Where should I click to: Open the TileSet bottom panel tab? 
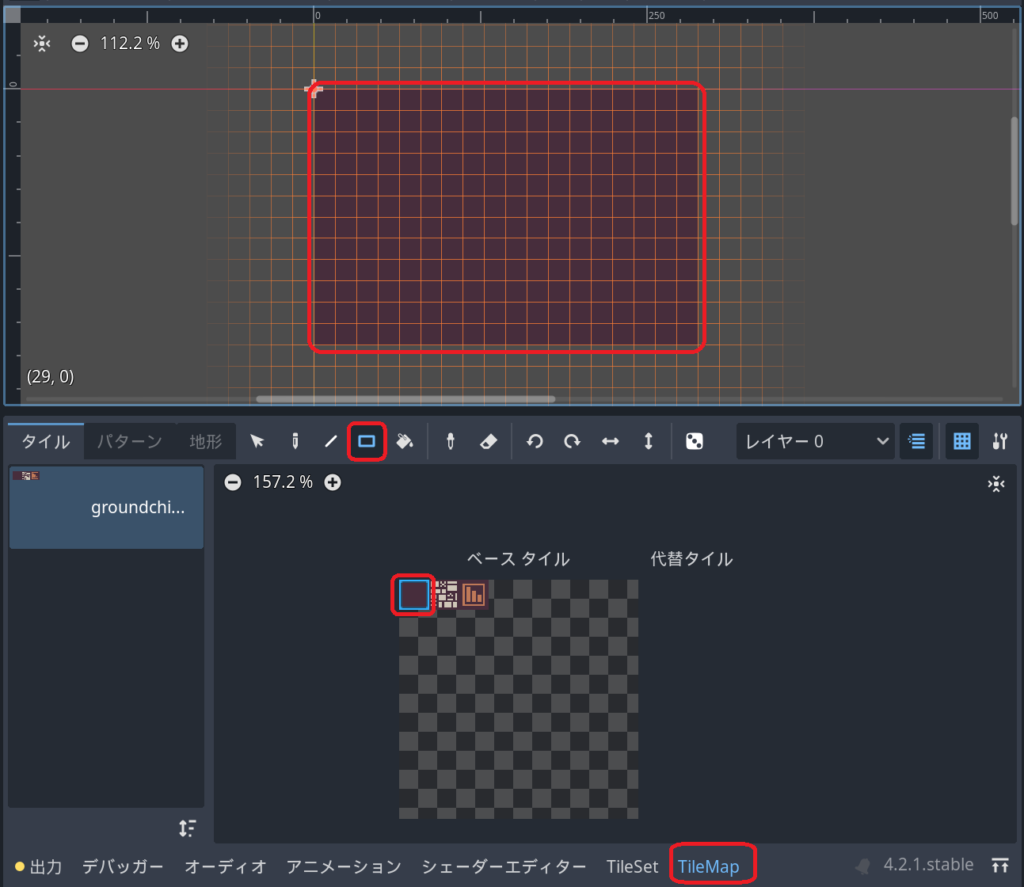tap(632, 866)
